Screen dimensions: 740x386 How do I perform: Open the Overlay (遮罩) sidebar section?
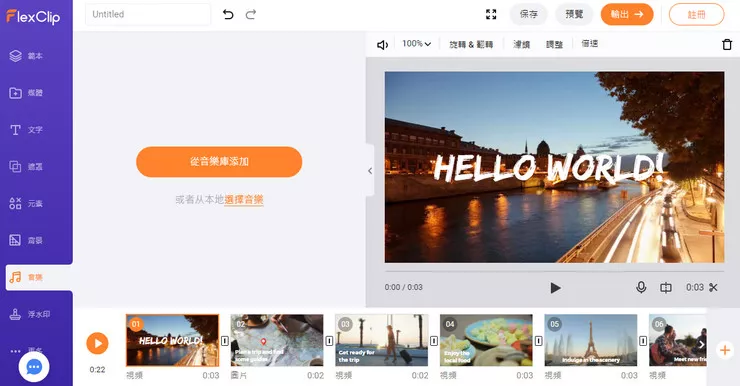coord(26,167)
